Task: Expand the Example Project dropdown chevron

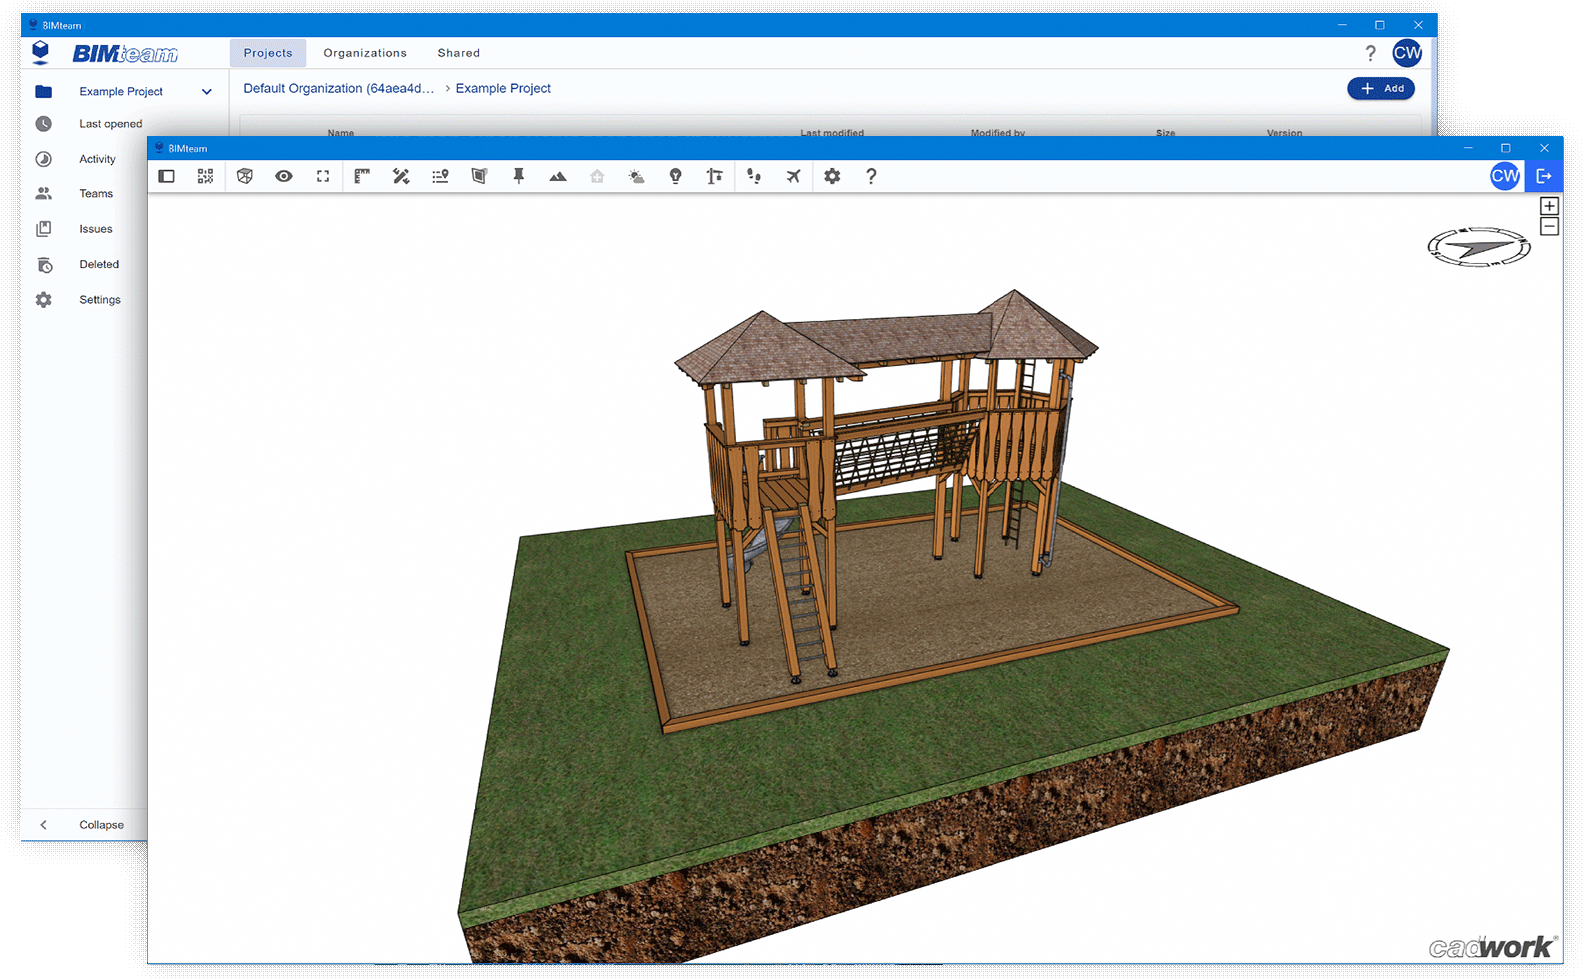Action: pos(207,92)
